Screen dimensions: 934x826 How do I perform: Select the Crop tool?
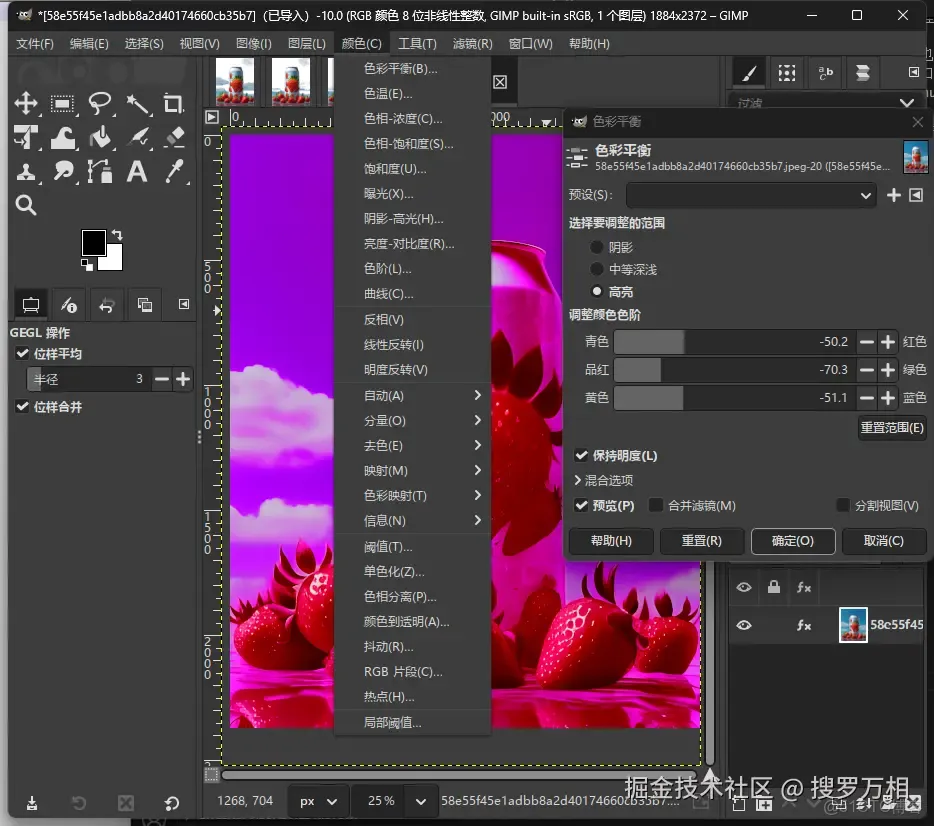[x=174, y=104]
